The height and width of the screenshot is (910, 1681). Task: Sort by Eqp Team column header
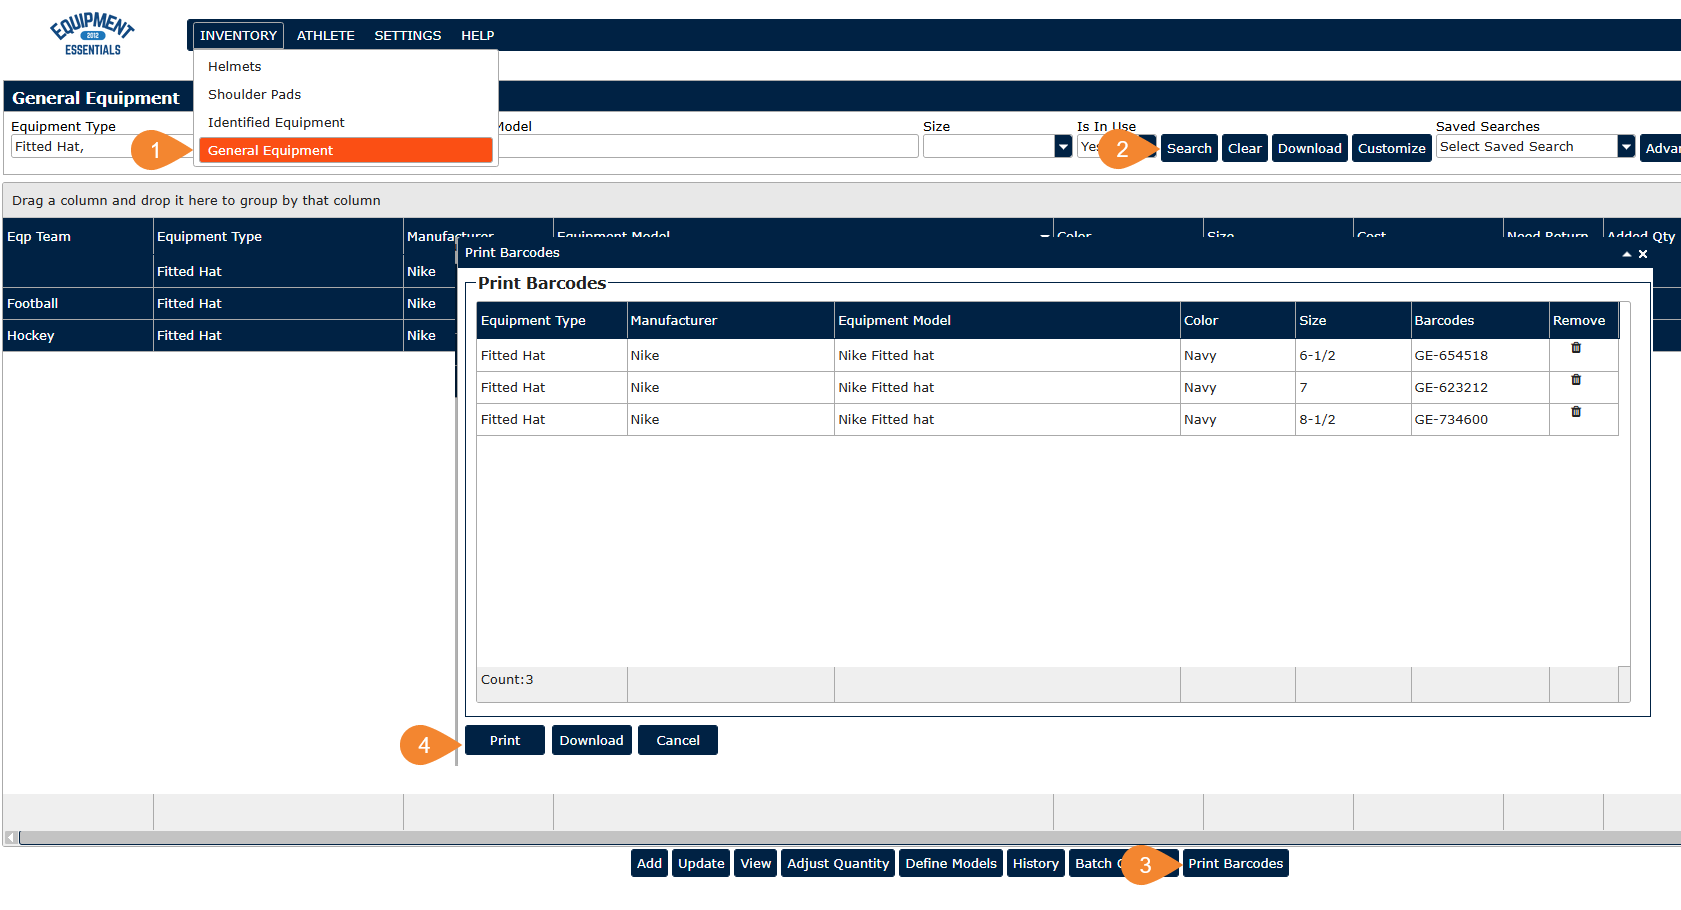[x=78, y=237]
